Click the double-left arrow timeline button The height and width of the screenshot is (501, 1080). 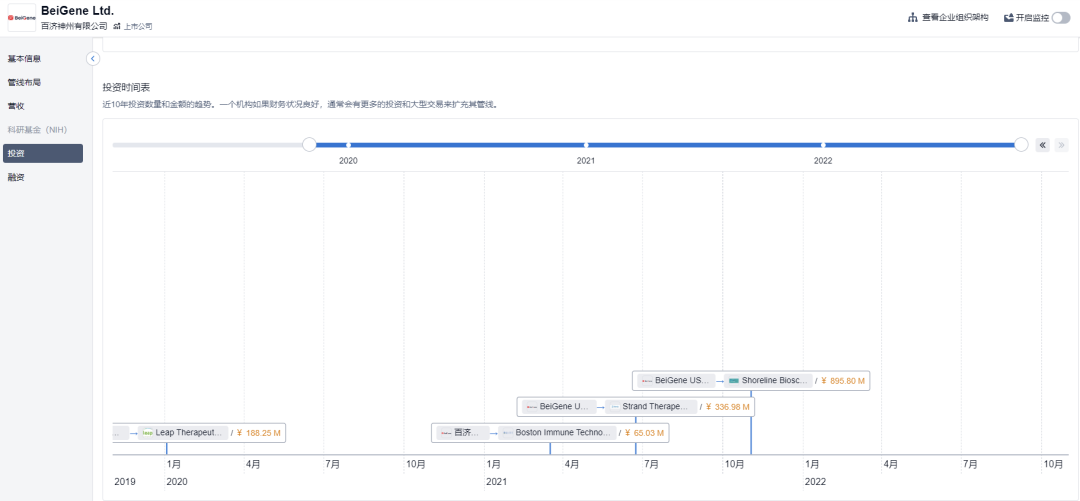1042,145
